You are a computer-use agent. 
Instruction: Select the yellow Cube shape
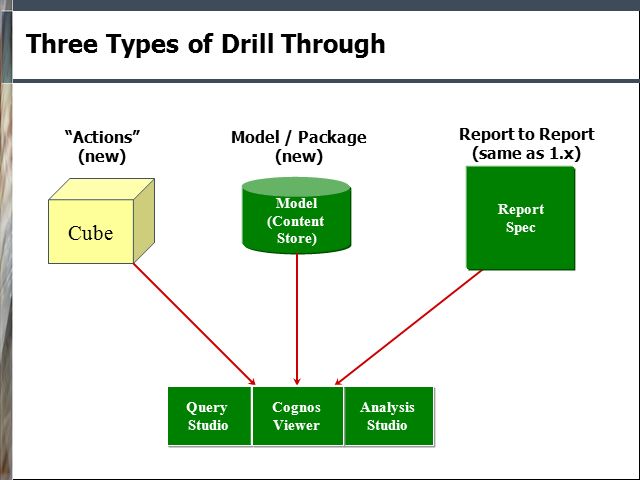pyautogui.click(x=101, y=221)
